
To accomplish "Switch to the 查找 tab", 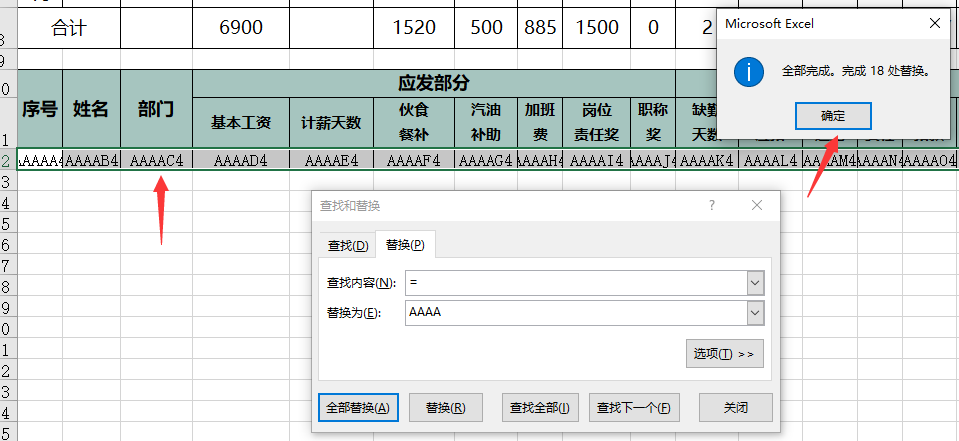I will (x=347, y=245).
